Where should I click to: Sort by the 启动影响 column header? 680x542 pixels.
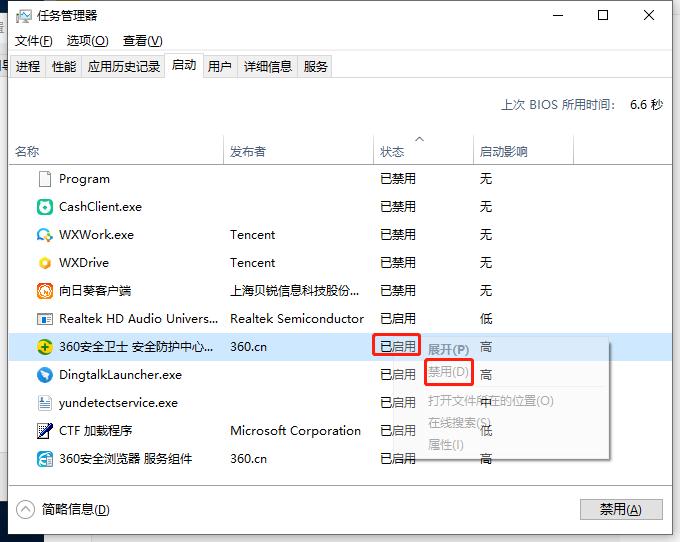point(523,151)
